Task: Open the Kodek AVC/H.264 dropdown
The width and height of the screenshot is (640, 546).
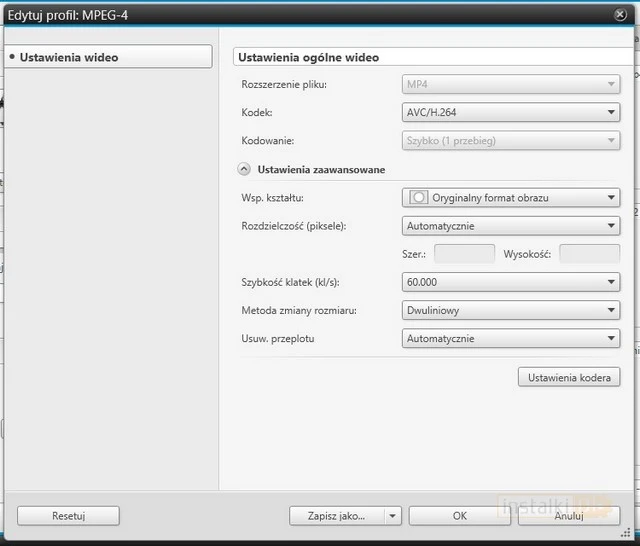Action: coord(510,113)
